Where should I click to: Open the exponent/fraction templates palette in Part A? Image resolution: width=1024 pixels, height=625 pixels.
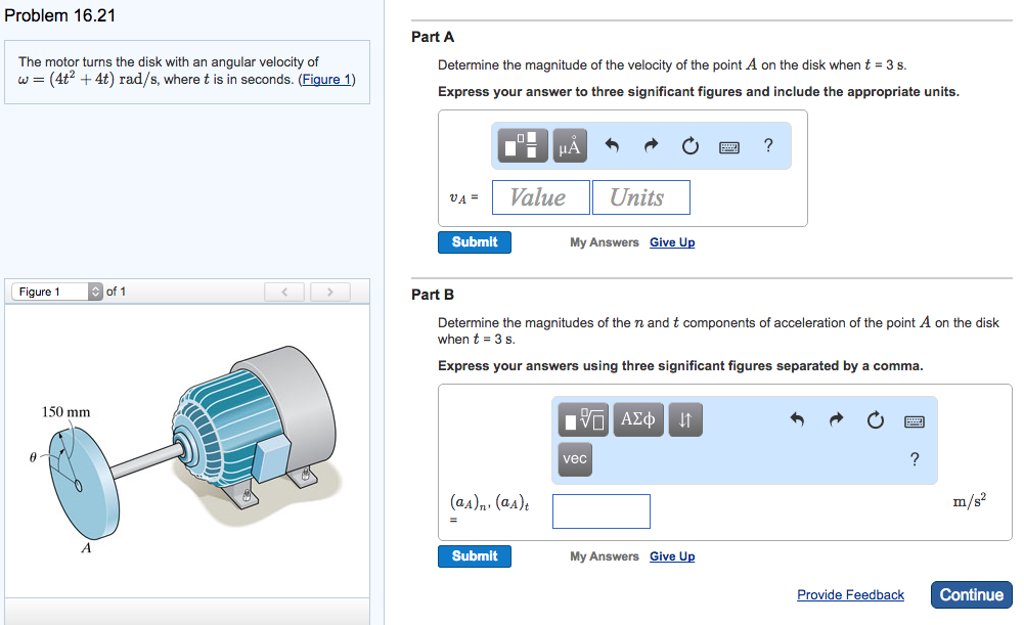point(519,145)
